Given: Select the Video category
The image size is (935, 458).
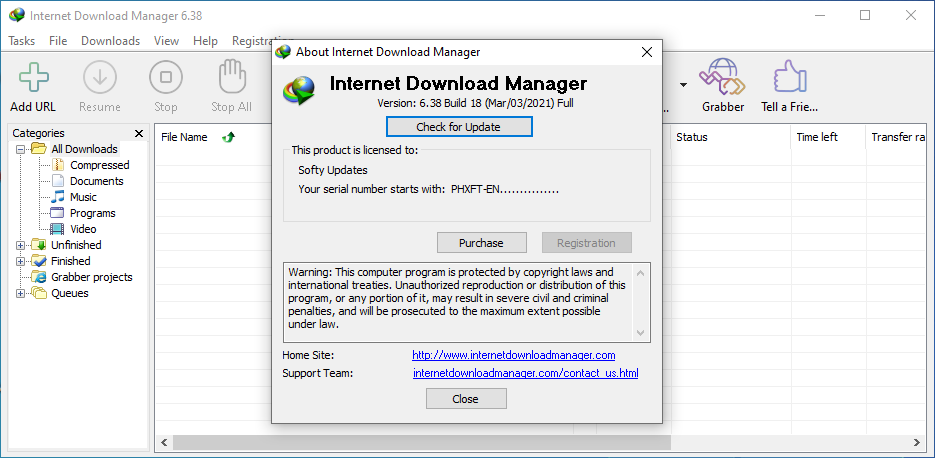Looking at the screenshot, I should click(83, 230).
